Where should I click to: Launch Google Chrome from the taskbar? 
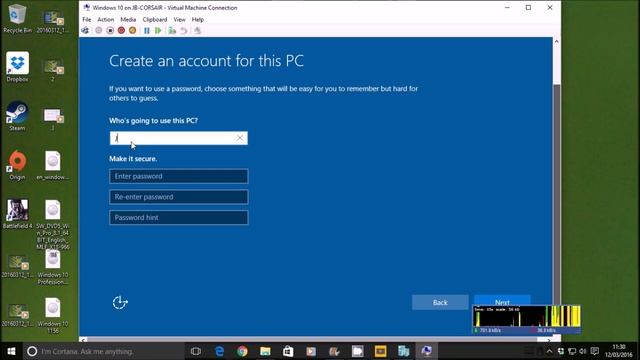point(242,351)
